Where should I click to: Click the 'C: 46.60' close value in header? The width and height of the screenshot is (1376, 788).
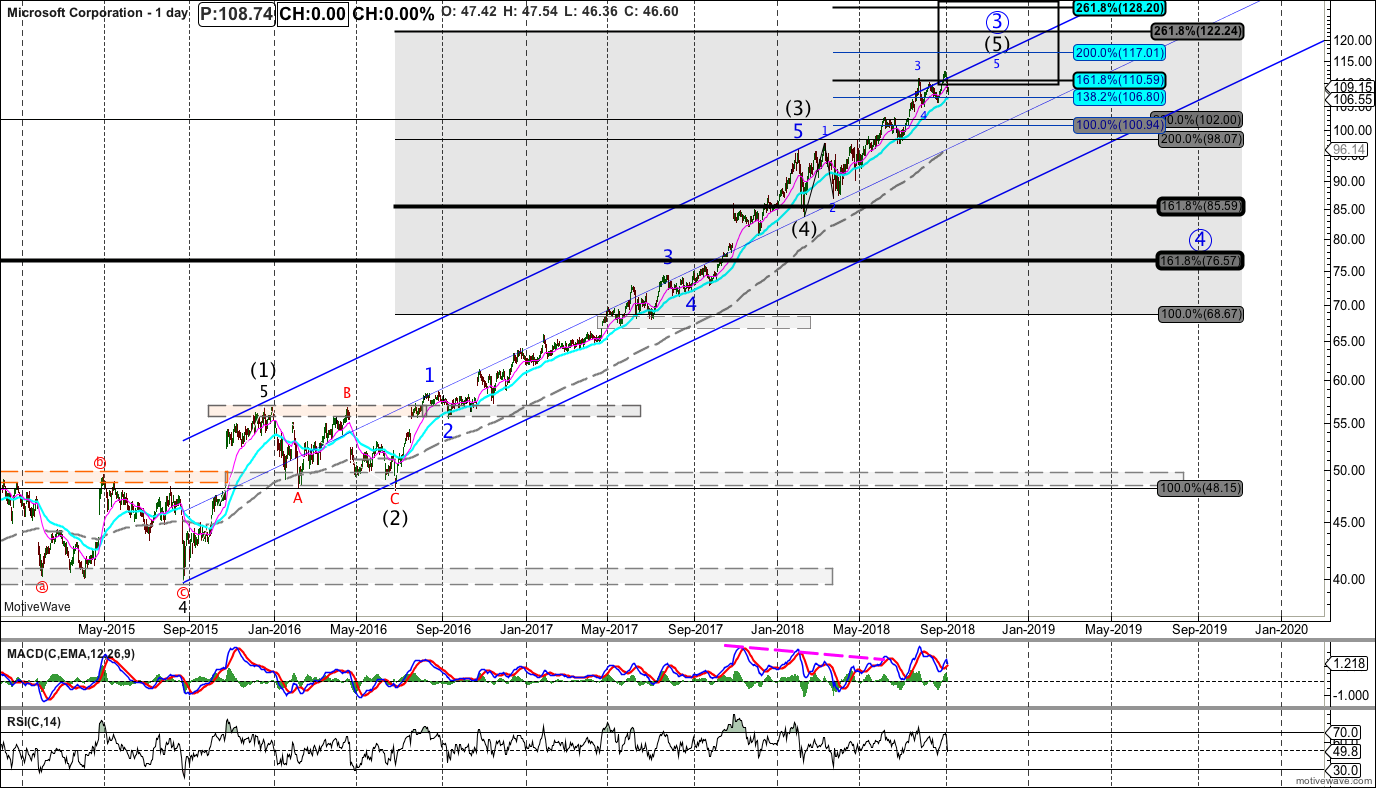(x=651, y=13)
